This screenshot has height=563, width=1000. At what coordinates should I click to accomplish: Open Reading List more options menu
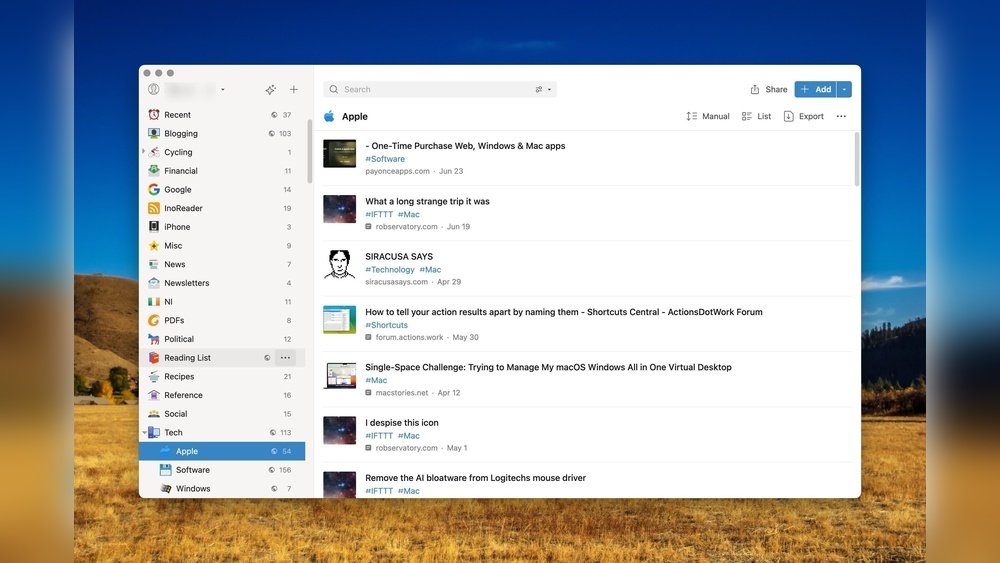(x=285, y=358)
